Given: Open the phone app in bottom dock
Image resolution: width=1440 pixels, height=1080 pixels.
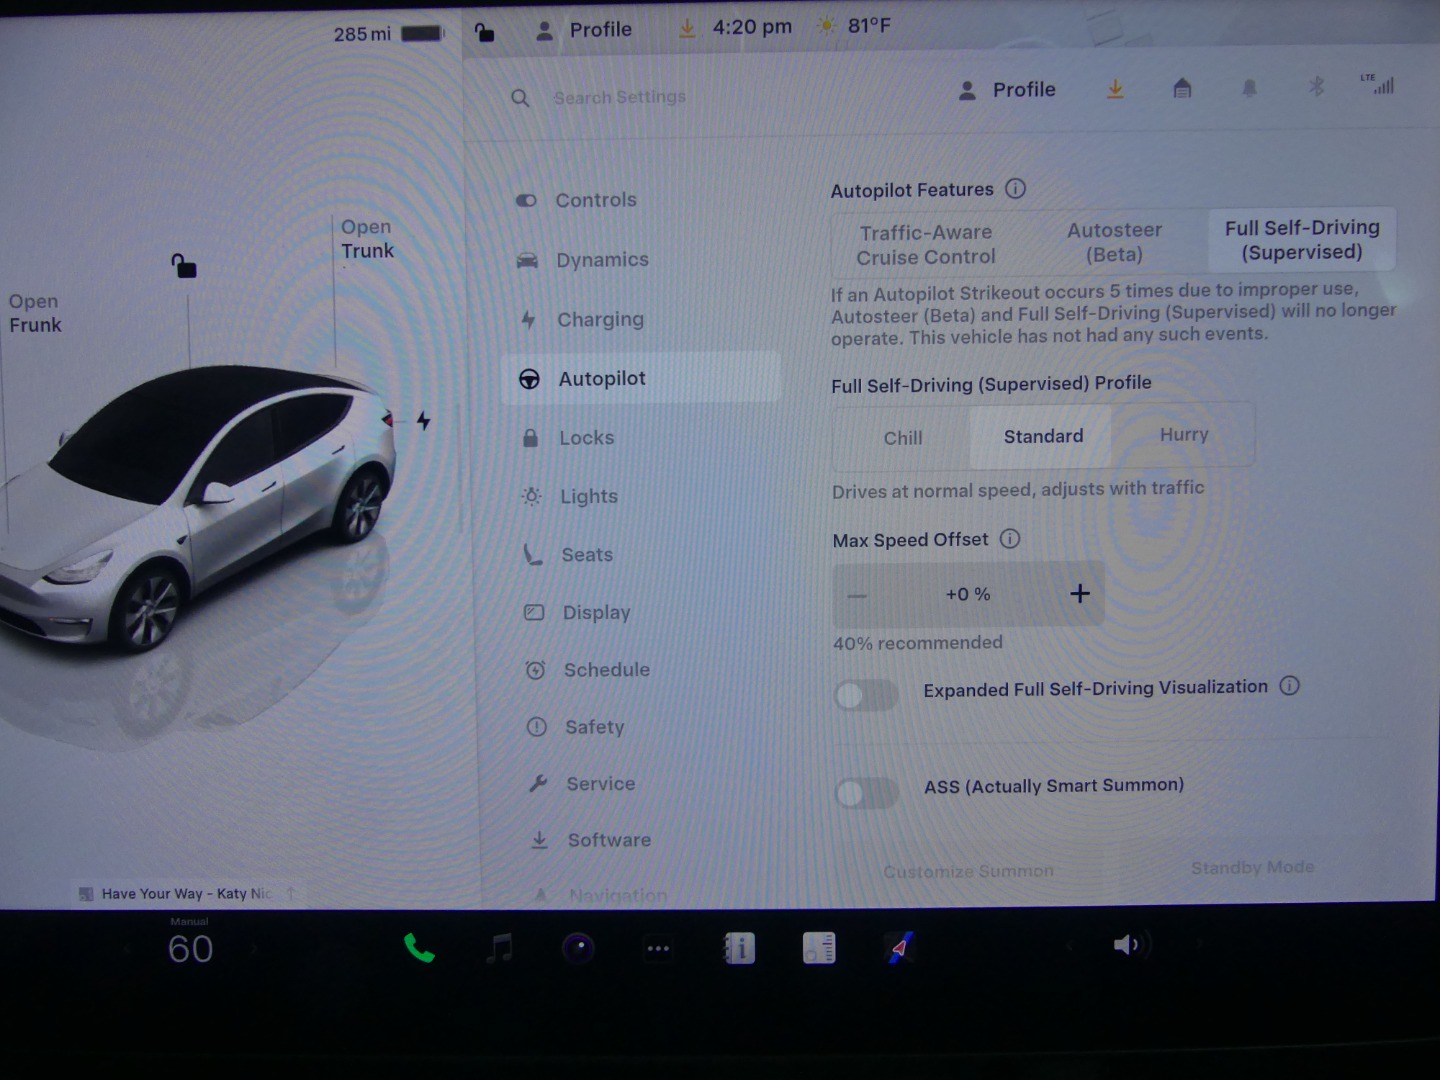Looking at the screenshot, I should pyautogui.click(x=419, y=948).
